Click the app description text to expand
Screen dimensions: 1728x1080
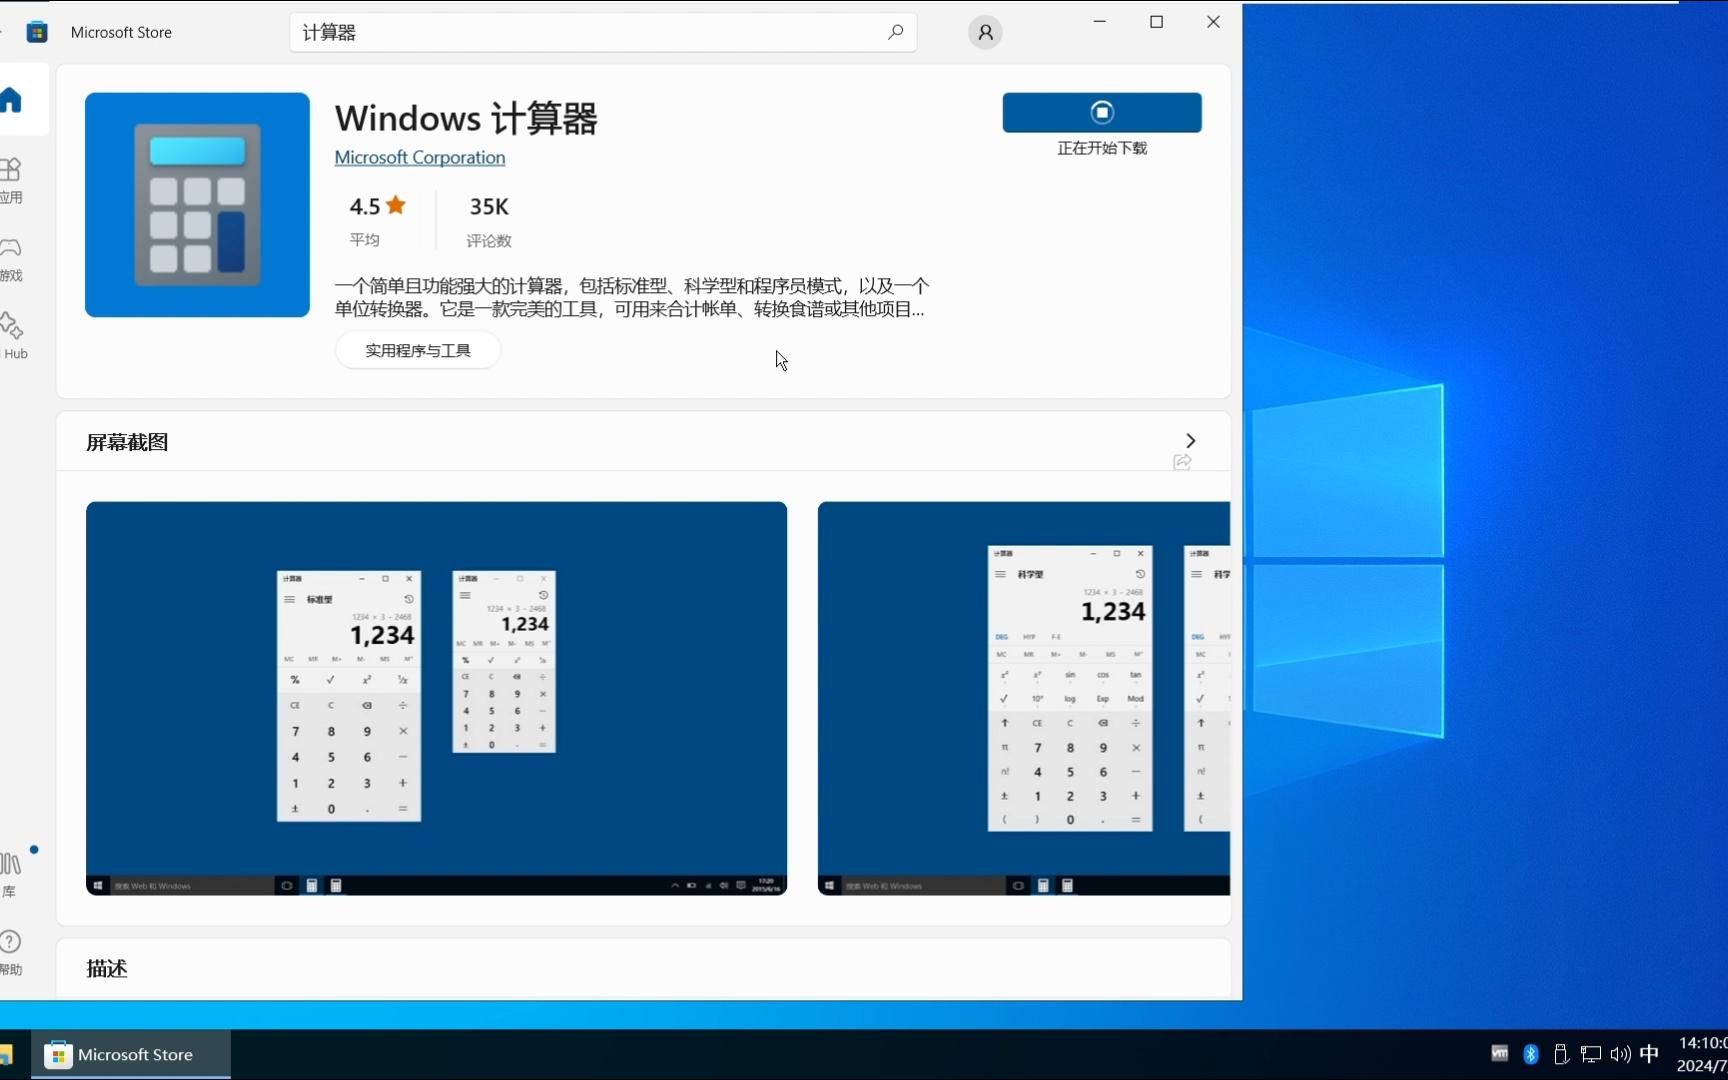tap(632, 297)
